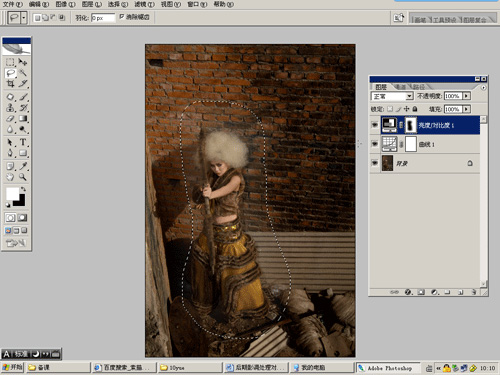
Task: Select the Type tool
Action: 23,142
